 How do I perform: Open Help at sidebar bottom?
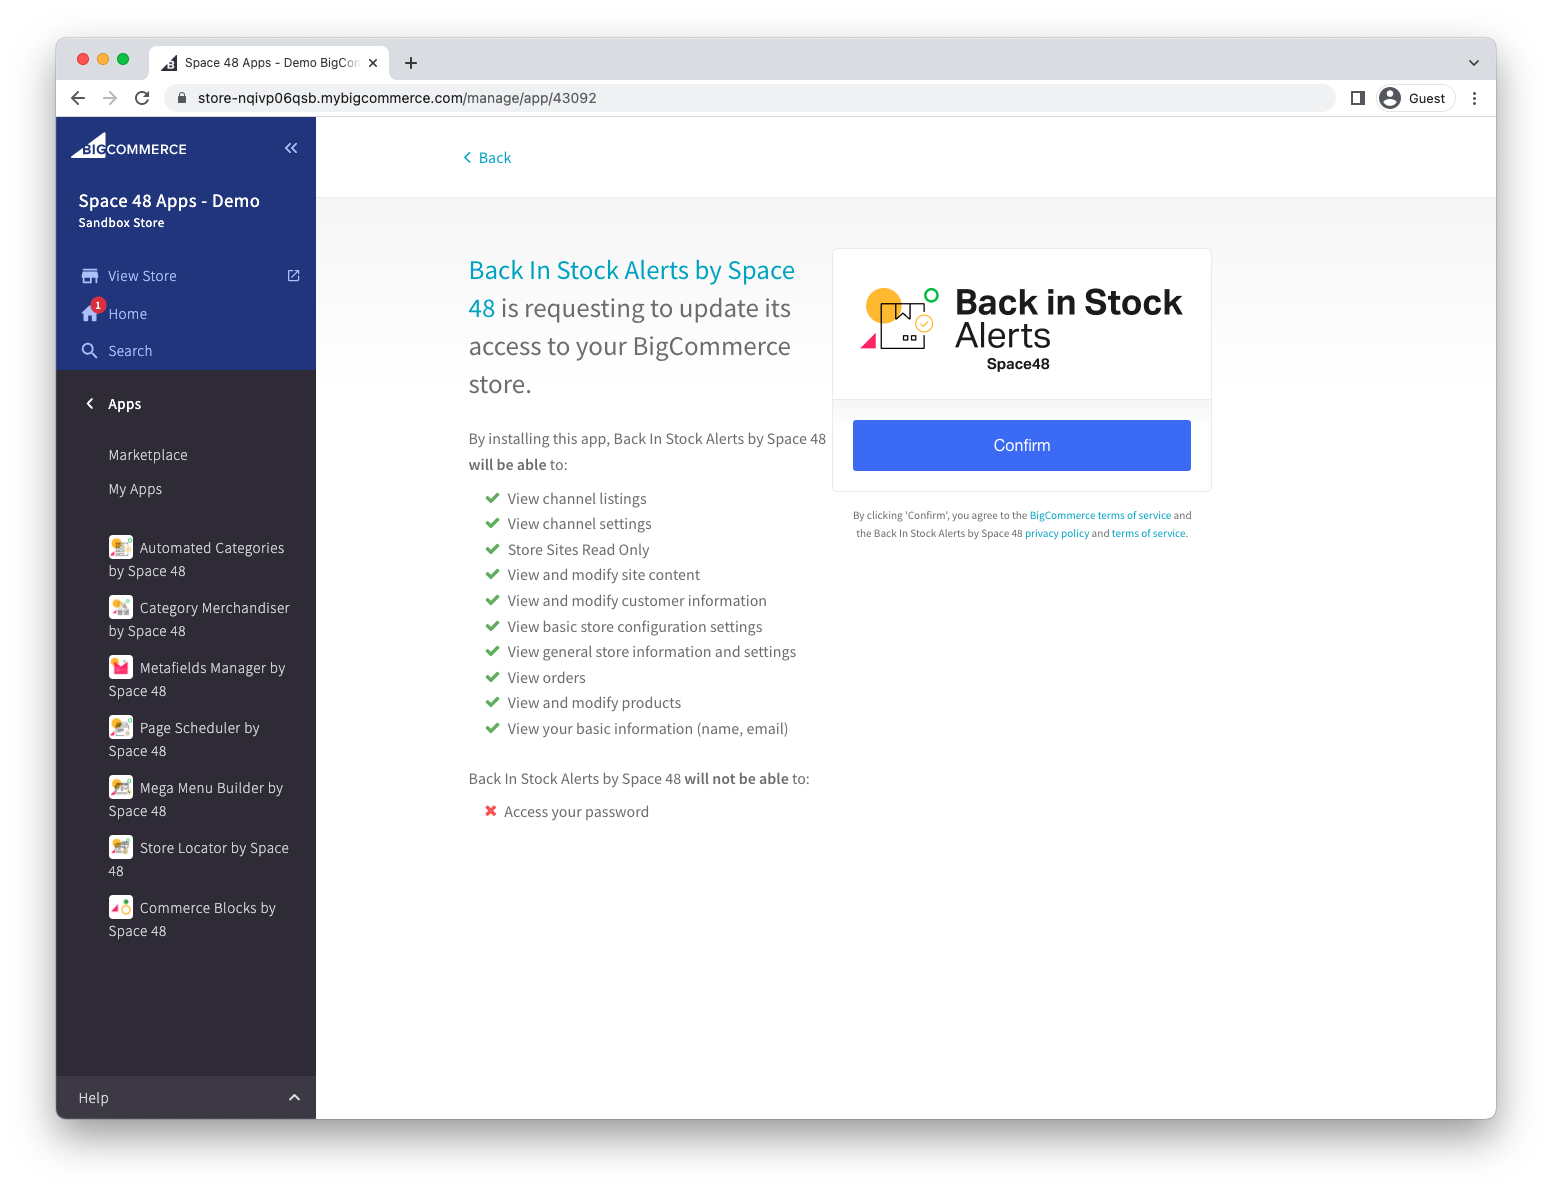186,1098
